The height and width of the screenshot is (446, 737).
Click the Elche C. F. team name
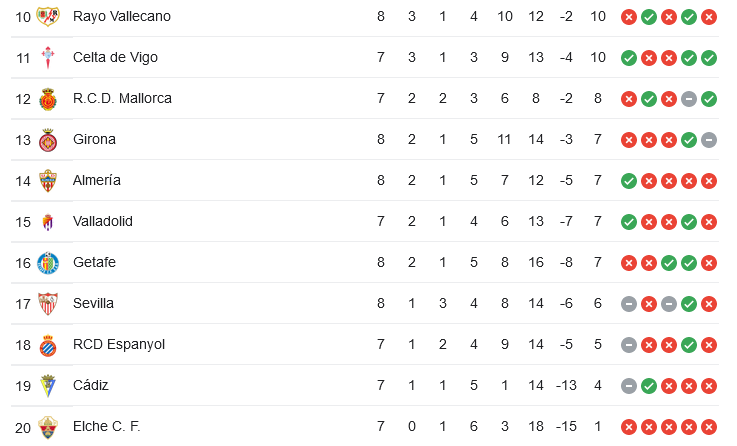coord(107,426)
